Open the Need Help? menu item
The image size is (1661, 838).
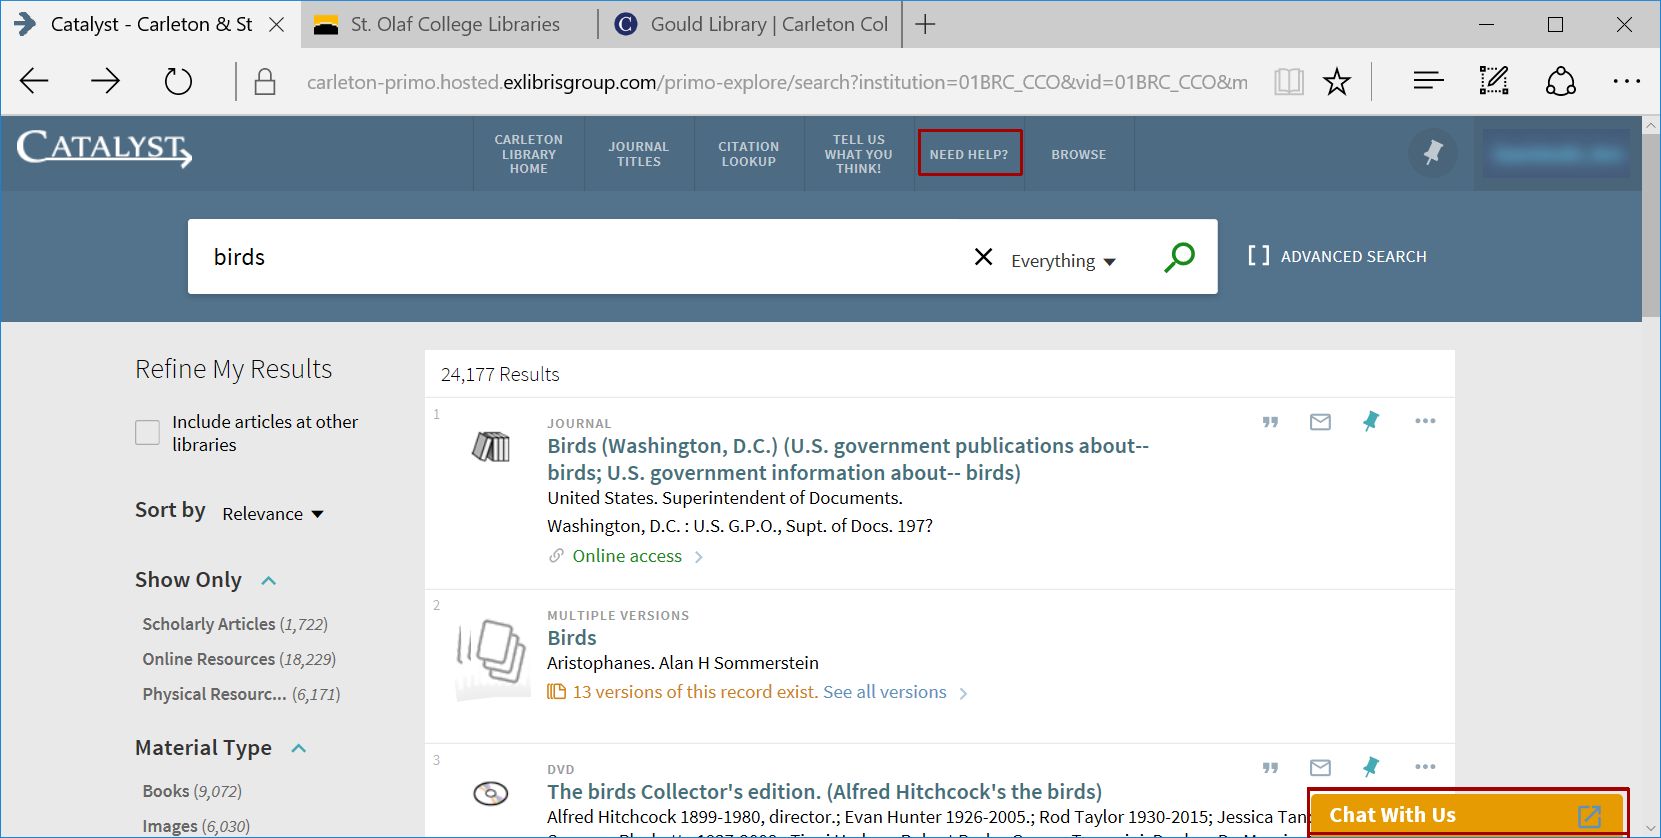coord(969,154)
